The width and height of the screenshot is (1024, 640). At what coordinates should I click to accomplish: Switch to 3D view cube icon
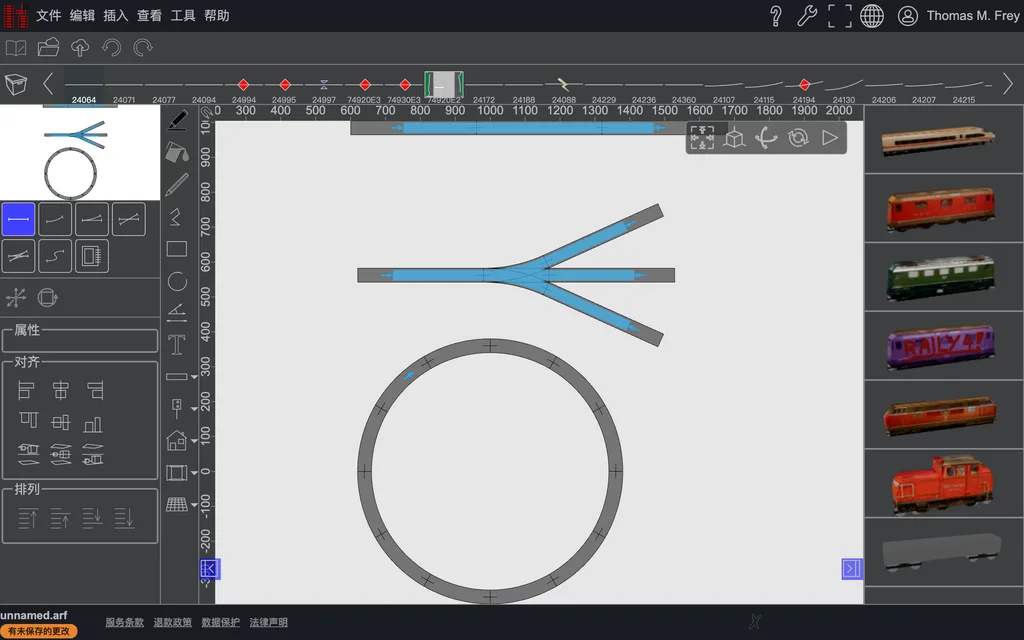(x=734, y=138)
